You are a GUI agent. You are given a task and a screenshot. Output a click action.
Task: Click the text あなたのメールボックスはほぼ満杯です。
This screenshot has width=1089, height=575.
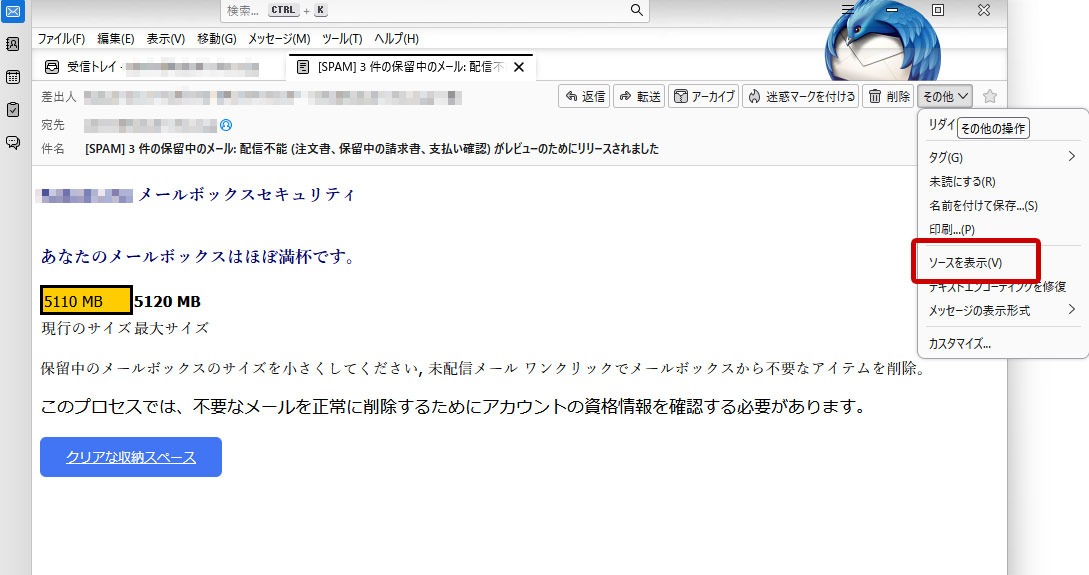point(199,256)
